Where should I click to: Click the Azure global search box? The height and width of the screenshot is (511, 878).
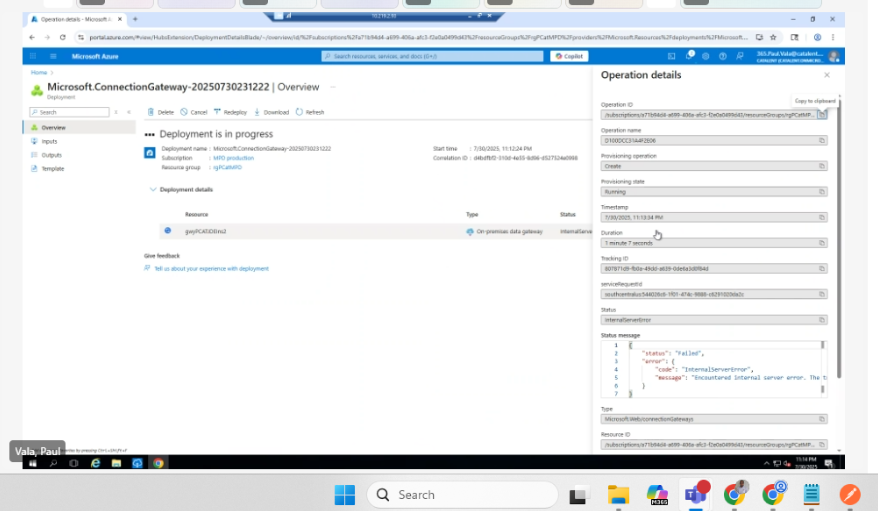click(x=432, y=56)
